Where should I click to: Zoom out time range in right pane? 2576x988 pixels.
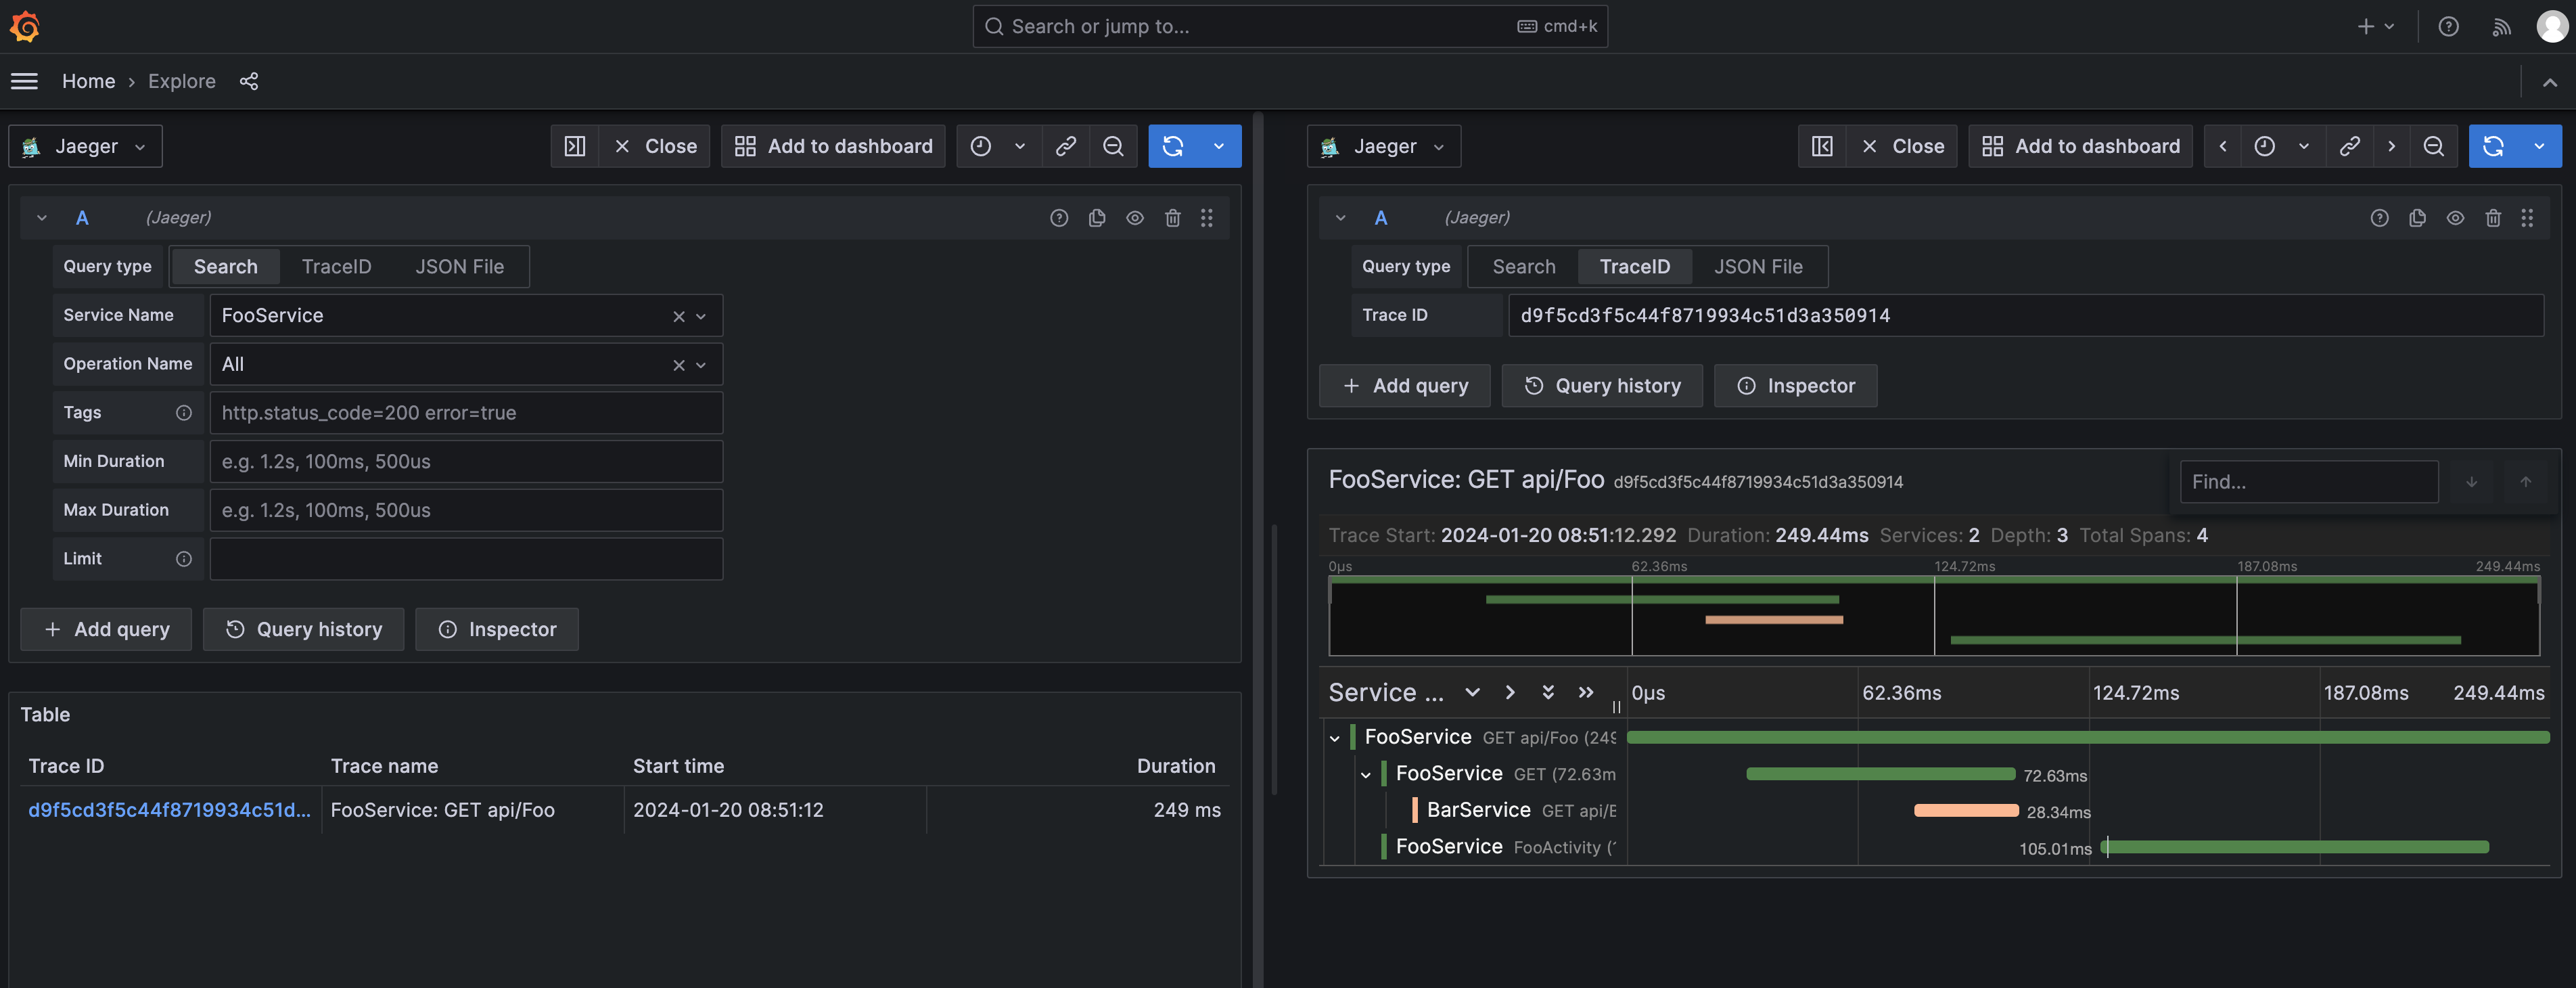pyautogui.click(x=2433, y=146)
